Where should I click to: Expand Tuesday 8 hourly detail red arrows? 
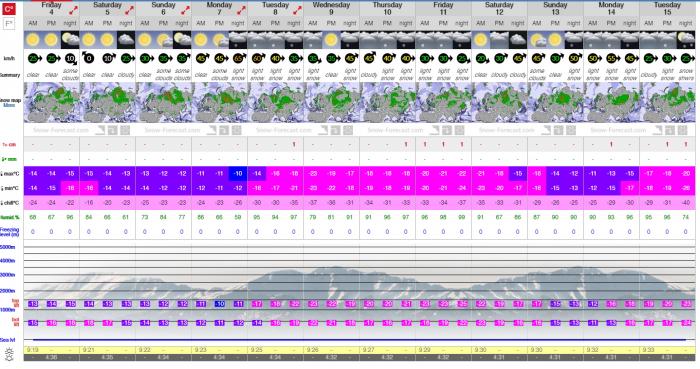[x=297, y=10]
